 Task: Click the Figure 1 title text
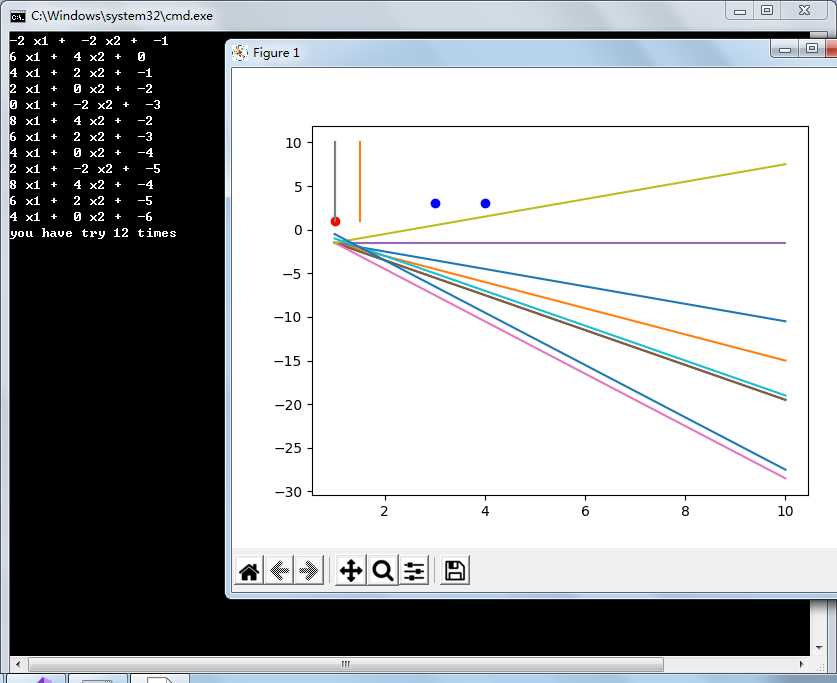(276, 53)
